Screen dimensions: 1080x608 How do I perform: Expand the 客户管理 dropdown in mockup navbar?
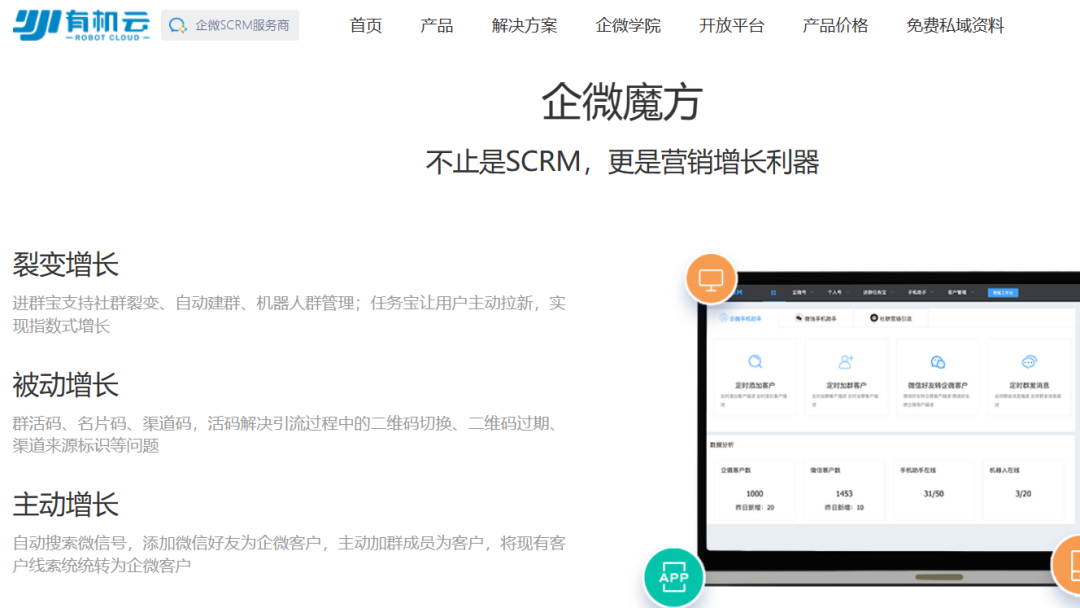[x=960, y=293]
